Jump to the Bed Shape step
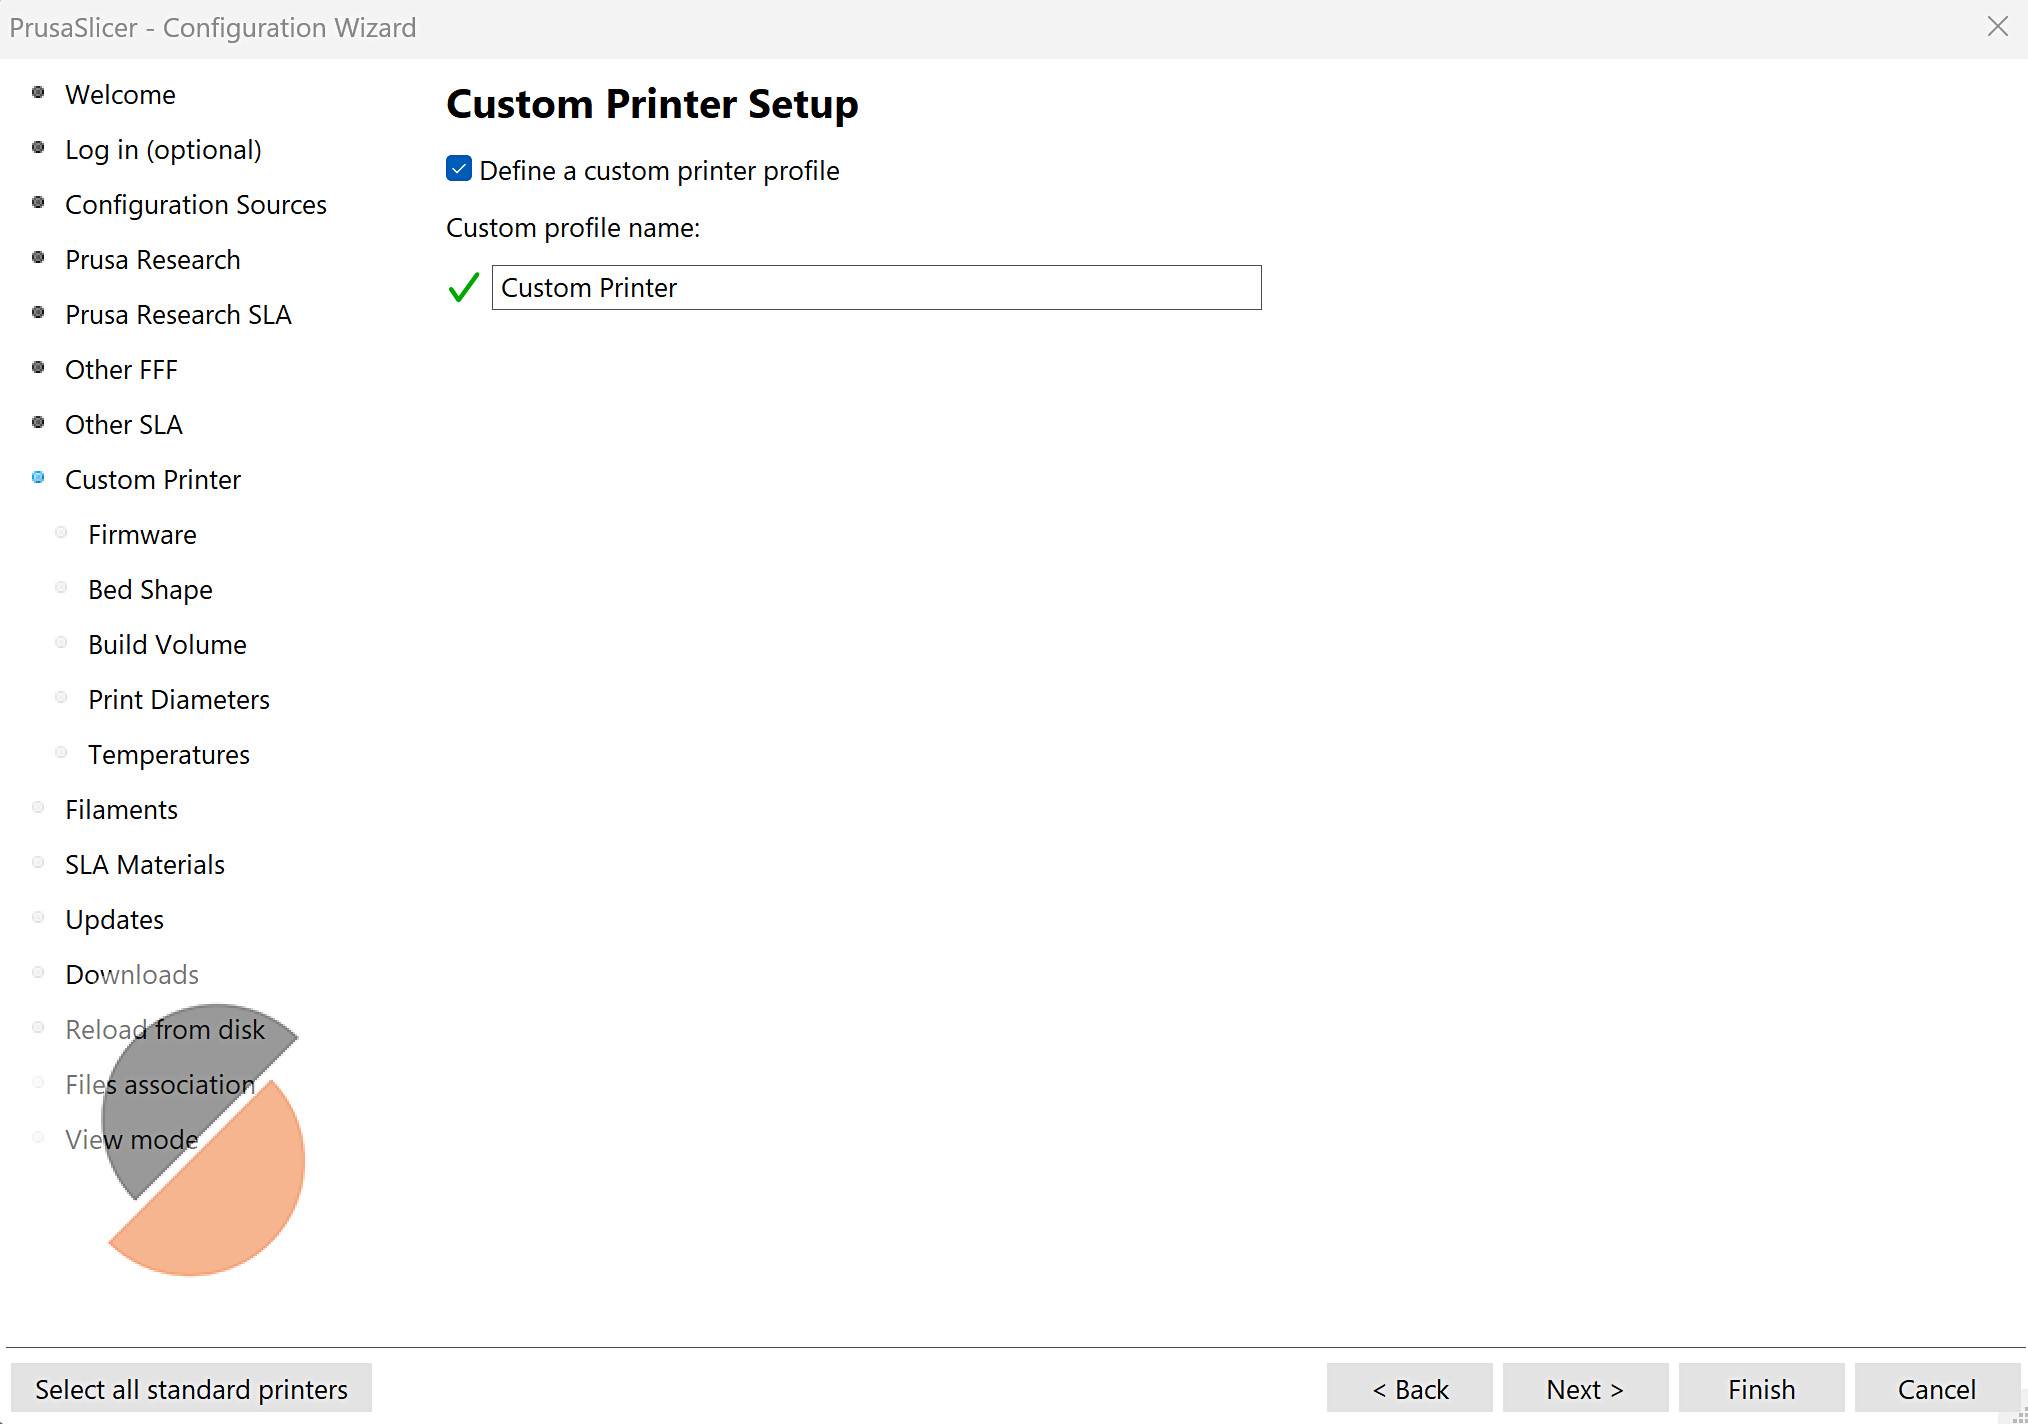The width and height of the screenshot is (2028, 1424). [150, 590]
